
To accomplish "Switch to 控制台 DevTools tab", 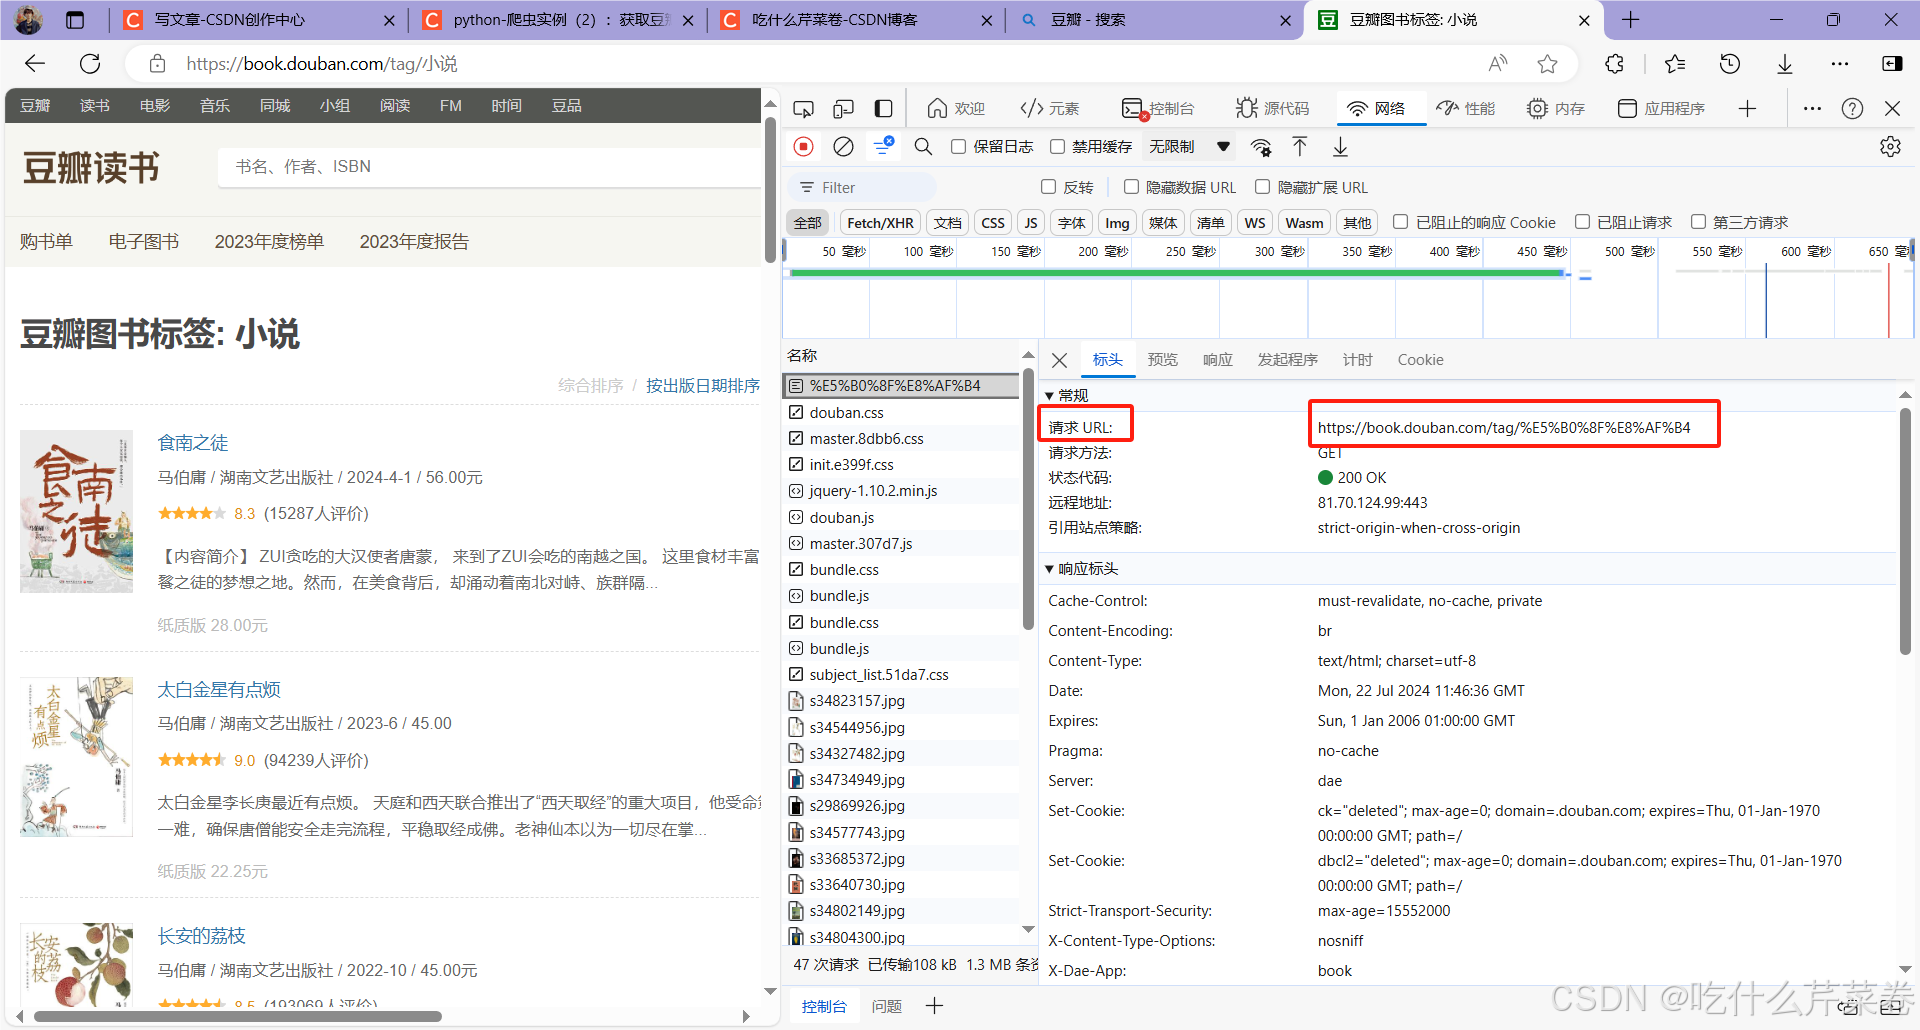I will pyautogui.click(x=1158, y=108).
